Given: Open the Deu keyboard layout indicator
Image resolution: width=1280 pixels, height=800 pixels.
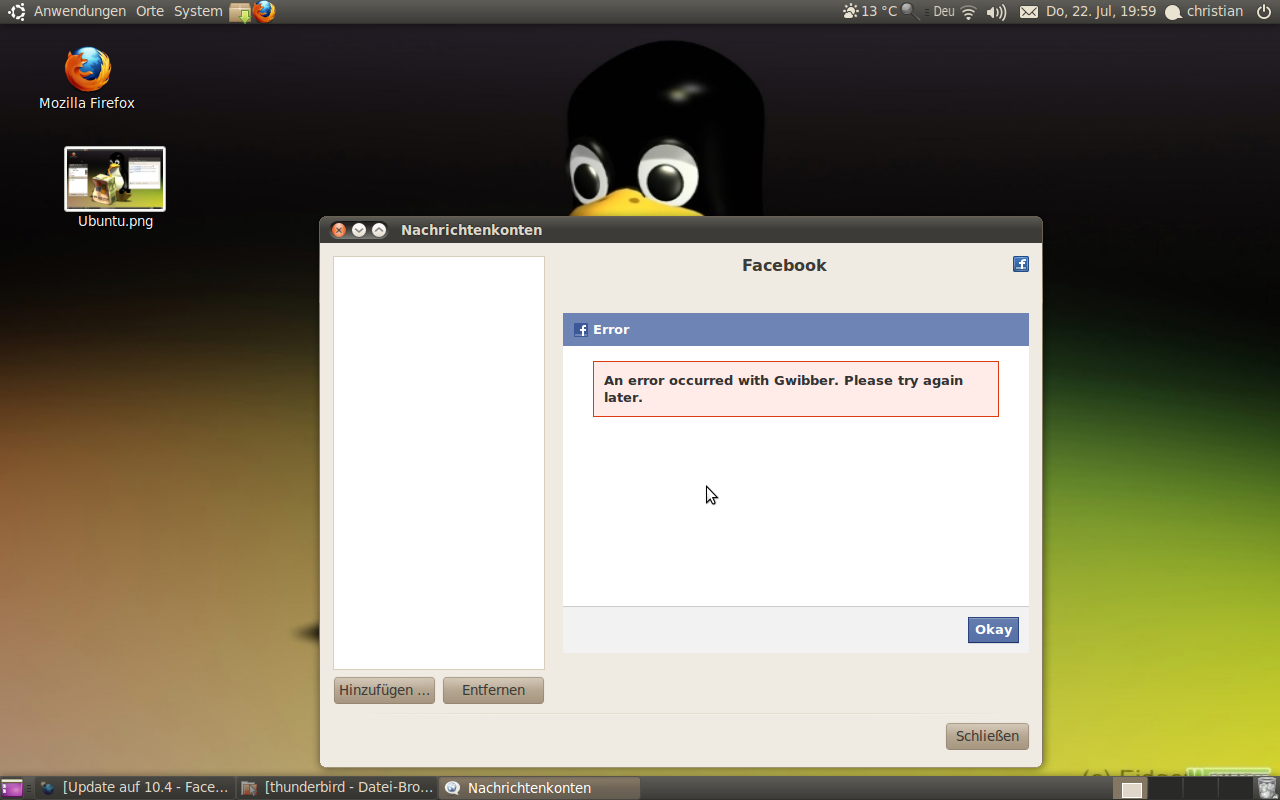Looking at the screenshot, I should pyautogui.click(x=943, y=12).
